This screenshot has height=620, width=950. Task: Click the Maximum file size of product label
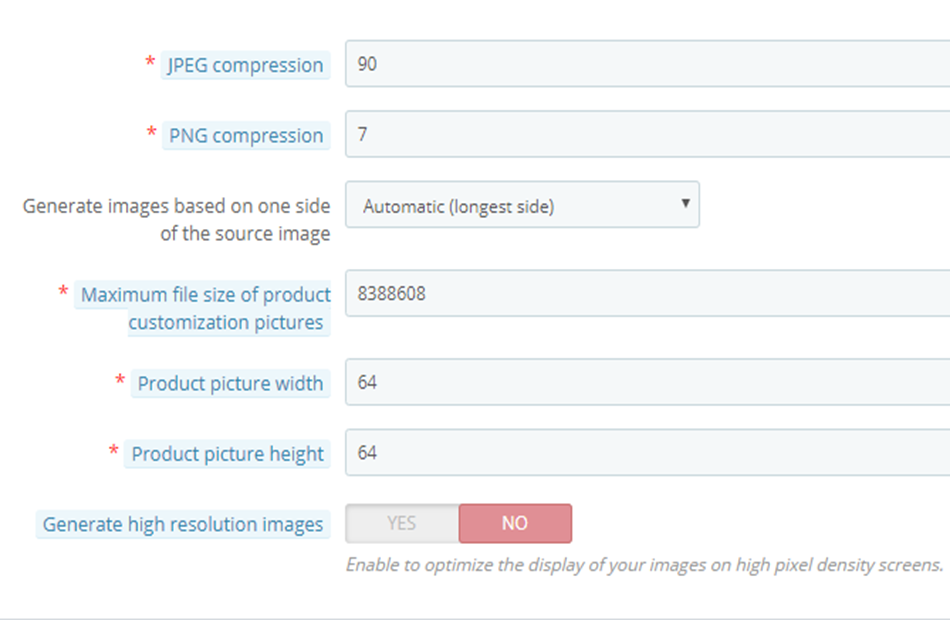pos(205,295)
